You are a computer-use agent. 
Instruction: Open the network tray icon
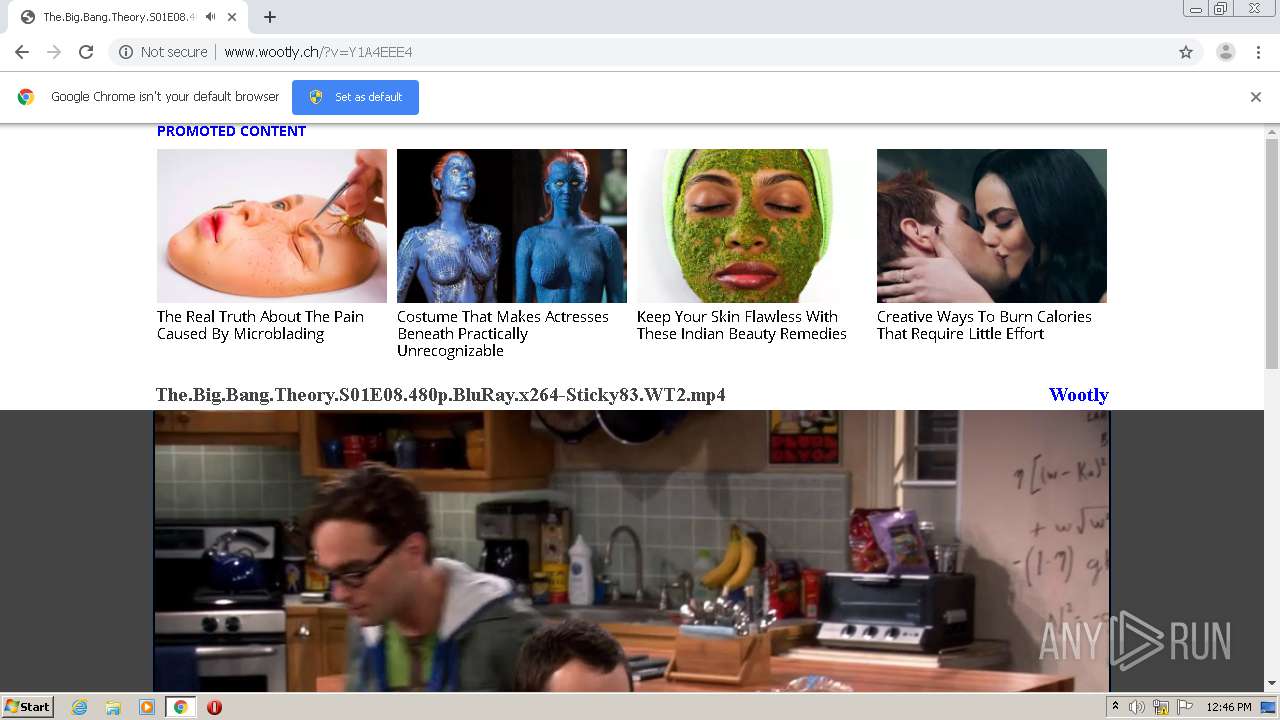point(1161,707)
